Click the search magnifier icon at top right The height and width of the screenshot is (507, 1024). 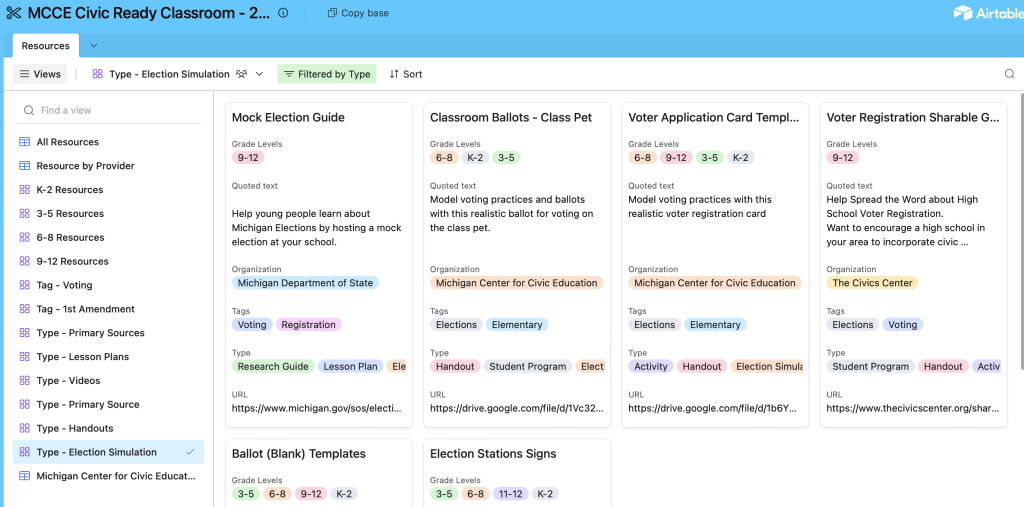(1010, 74)
